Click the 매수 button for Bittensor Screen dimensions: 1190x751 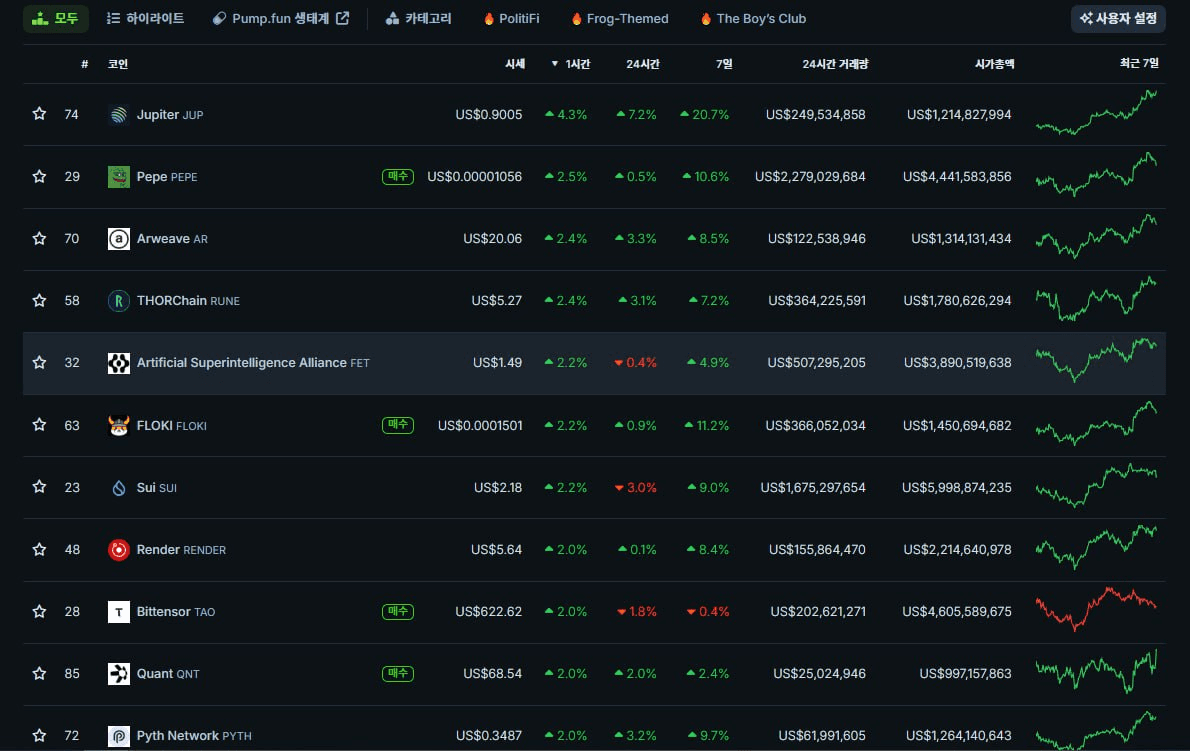pyautogui.click(x=398, y=611)
